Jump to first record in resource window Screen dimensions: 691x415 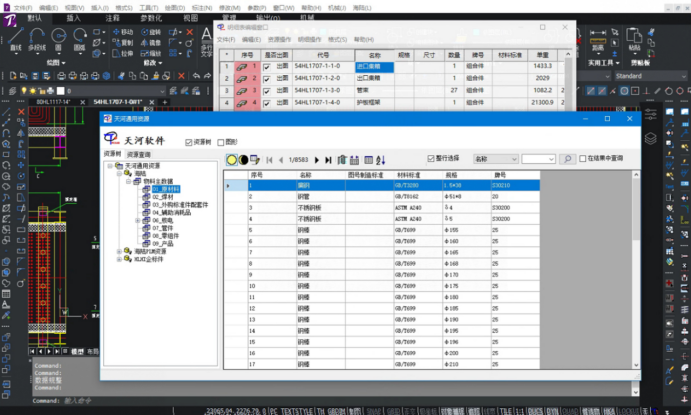(269, 160)
